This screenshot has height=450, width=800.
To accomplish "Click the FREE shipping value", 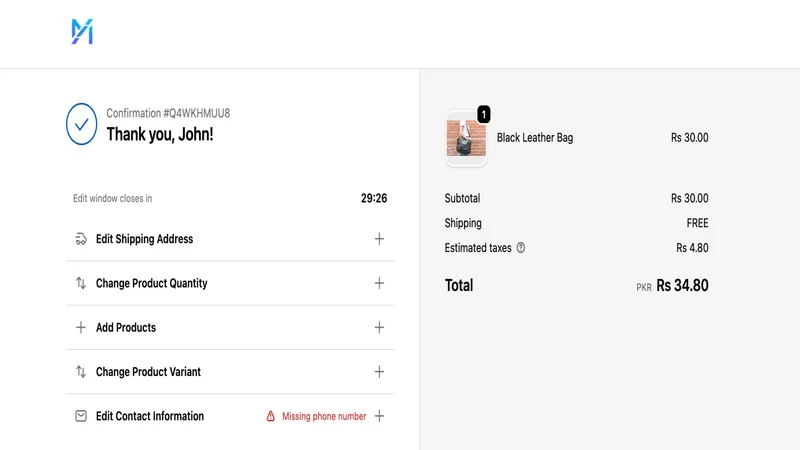I will [697, 223].
